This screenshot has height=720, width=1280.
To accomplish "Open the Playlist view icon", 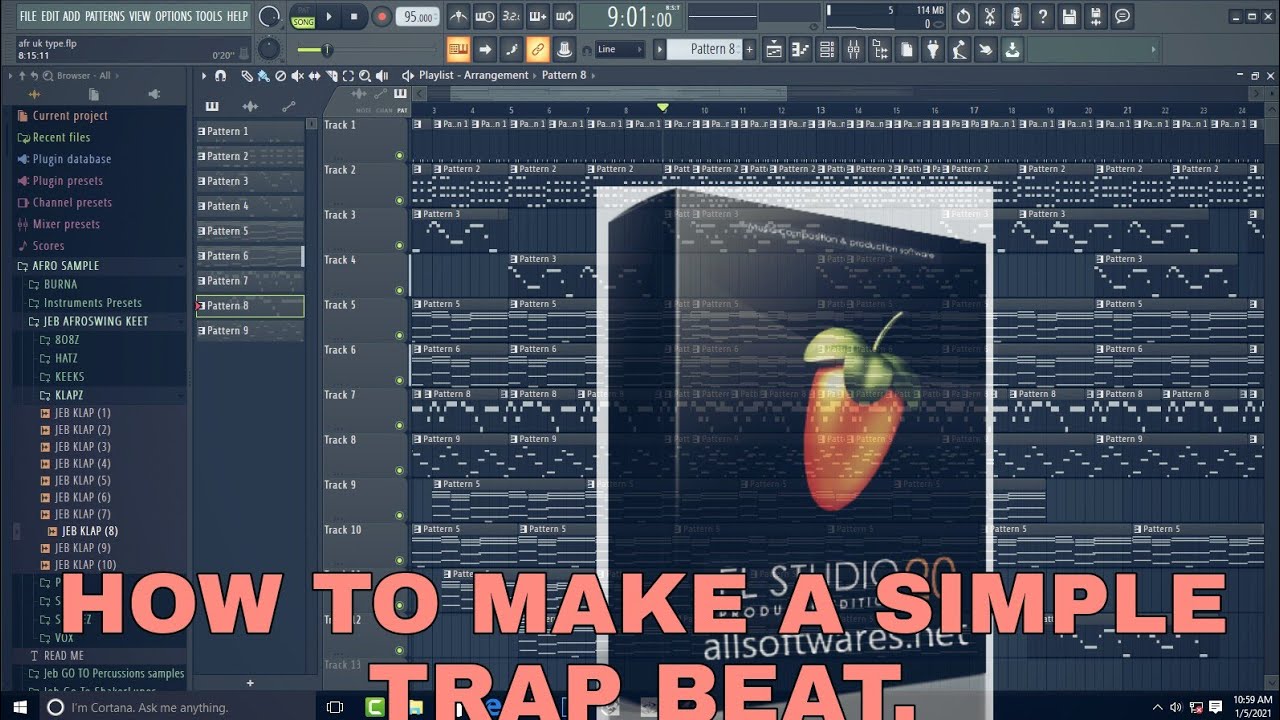I will tap(773, 49).
